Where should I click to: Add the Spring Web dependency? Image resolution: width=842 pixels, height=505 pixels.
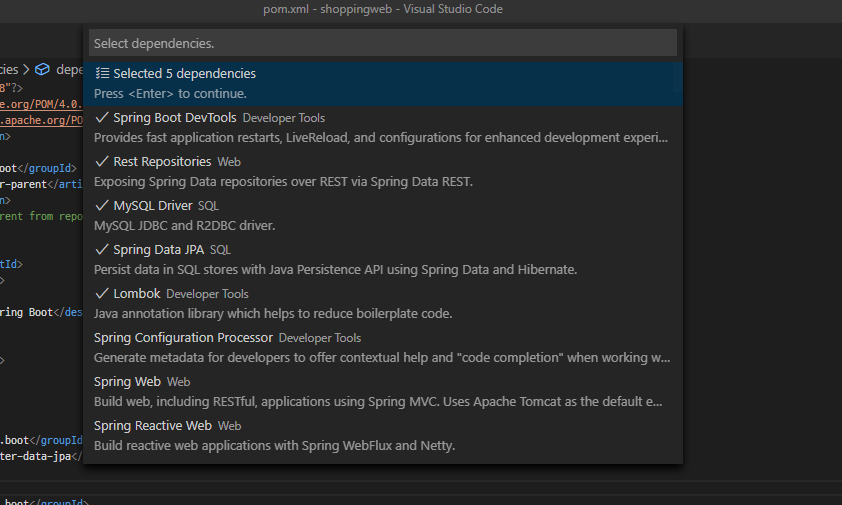pos(383,392)
